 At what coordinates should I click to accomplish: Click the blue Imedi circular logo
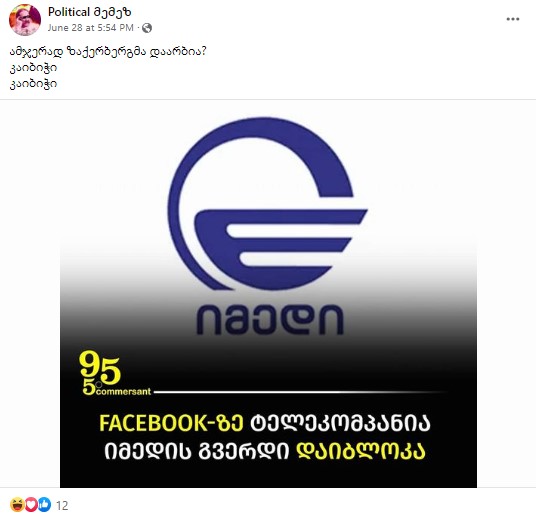267,204
